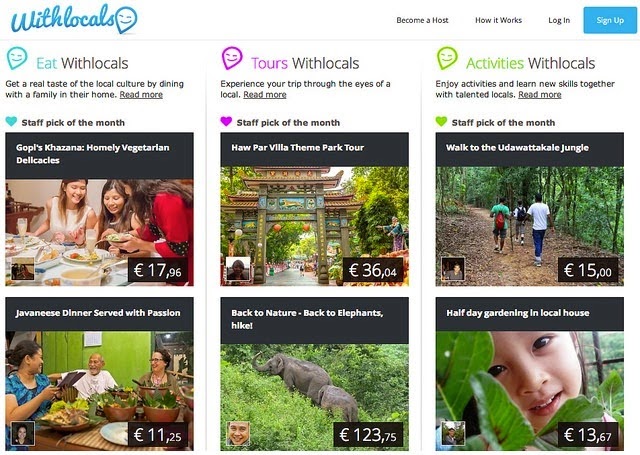640x455 pixels.
Task: Click the teal Eat Withlocals smiley icon
Action: [x=17, y=58]
